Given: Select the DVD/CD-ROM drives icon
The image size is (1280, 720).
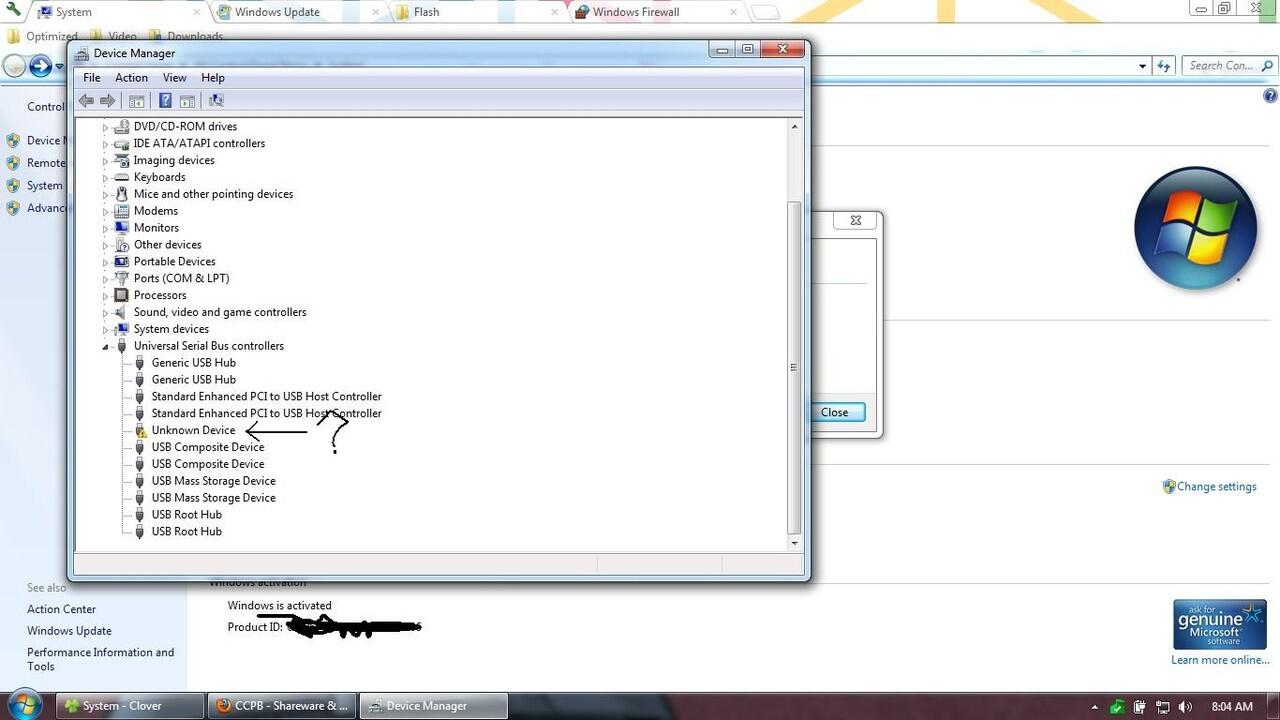Looking at the screenshot, I should 122,126.
